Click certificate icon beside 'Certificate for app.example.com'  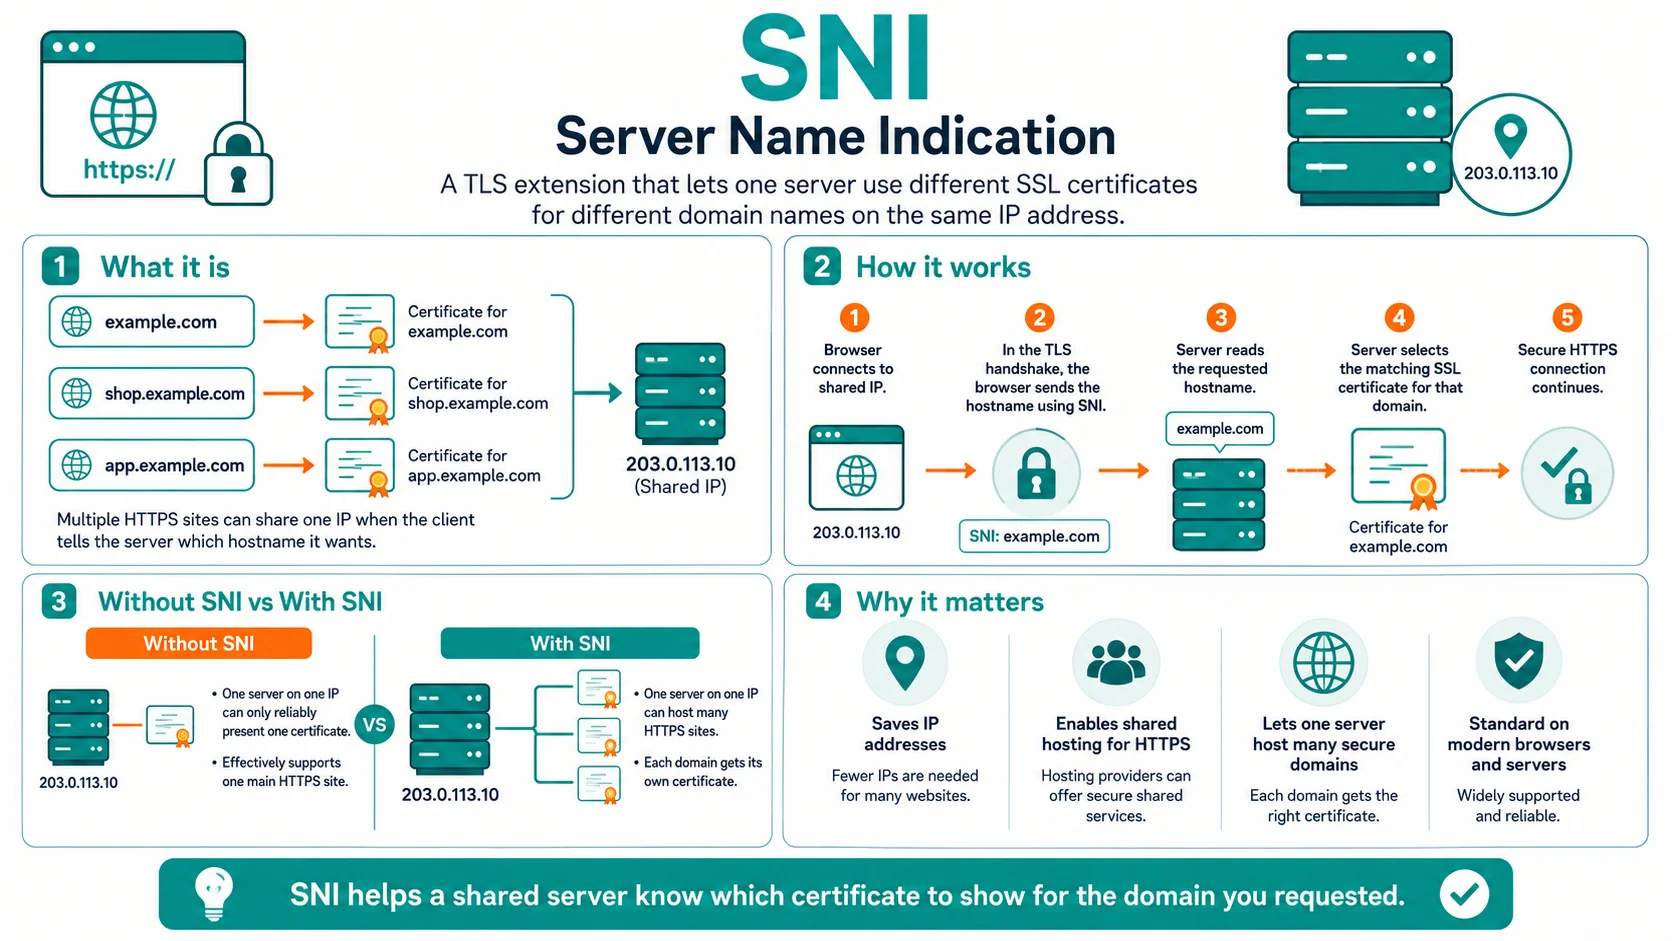[360, 467]
